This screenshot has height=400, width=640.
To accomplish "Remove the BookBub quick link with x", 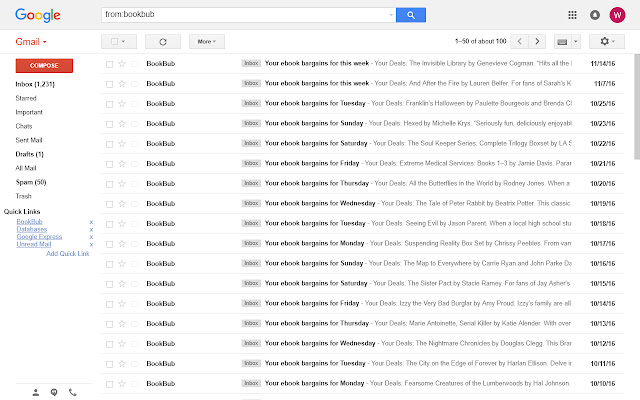I will click(x=91, y=222).
